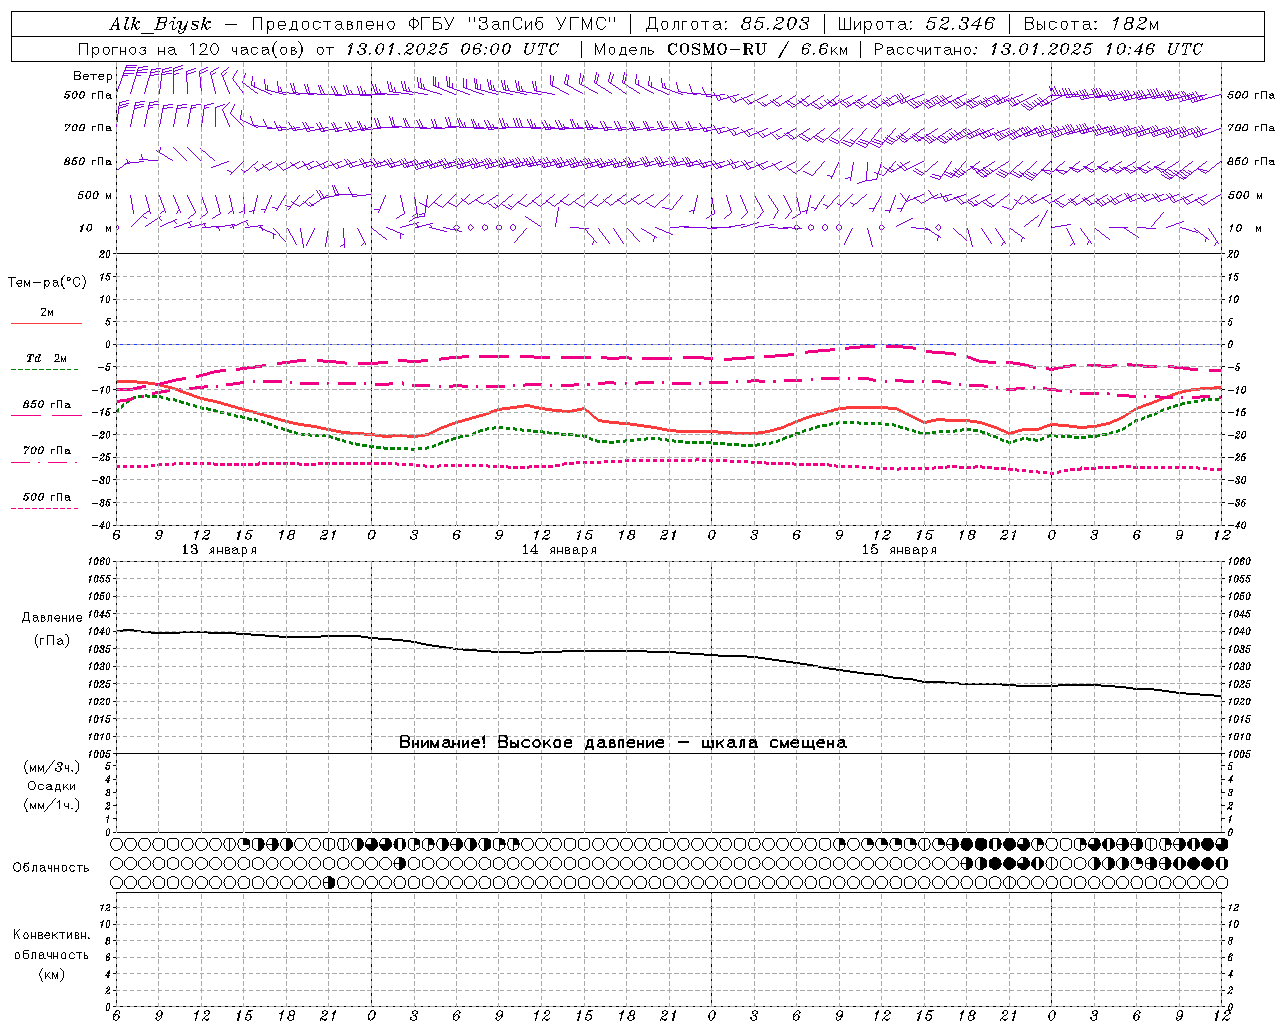Click the '15 января' date label
The image size is (1280, 1024).
pos(899,550)
